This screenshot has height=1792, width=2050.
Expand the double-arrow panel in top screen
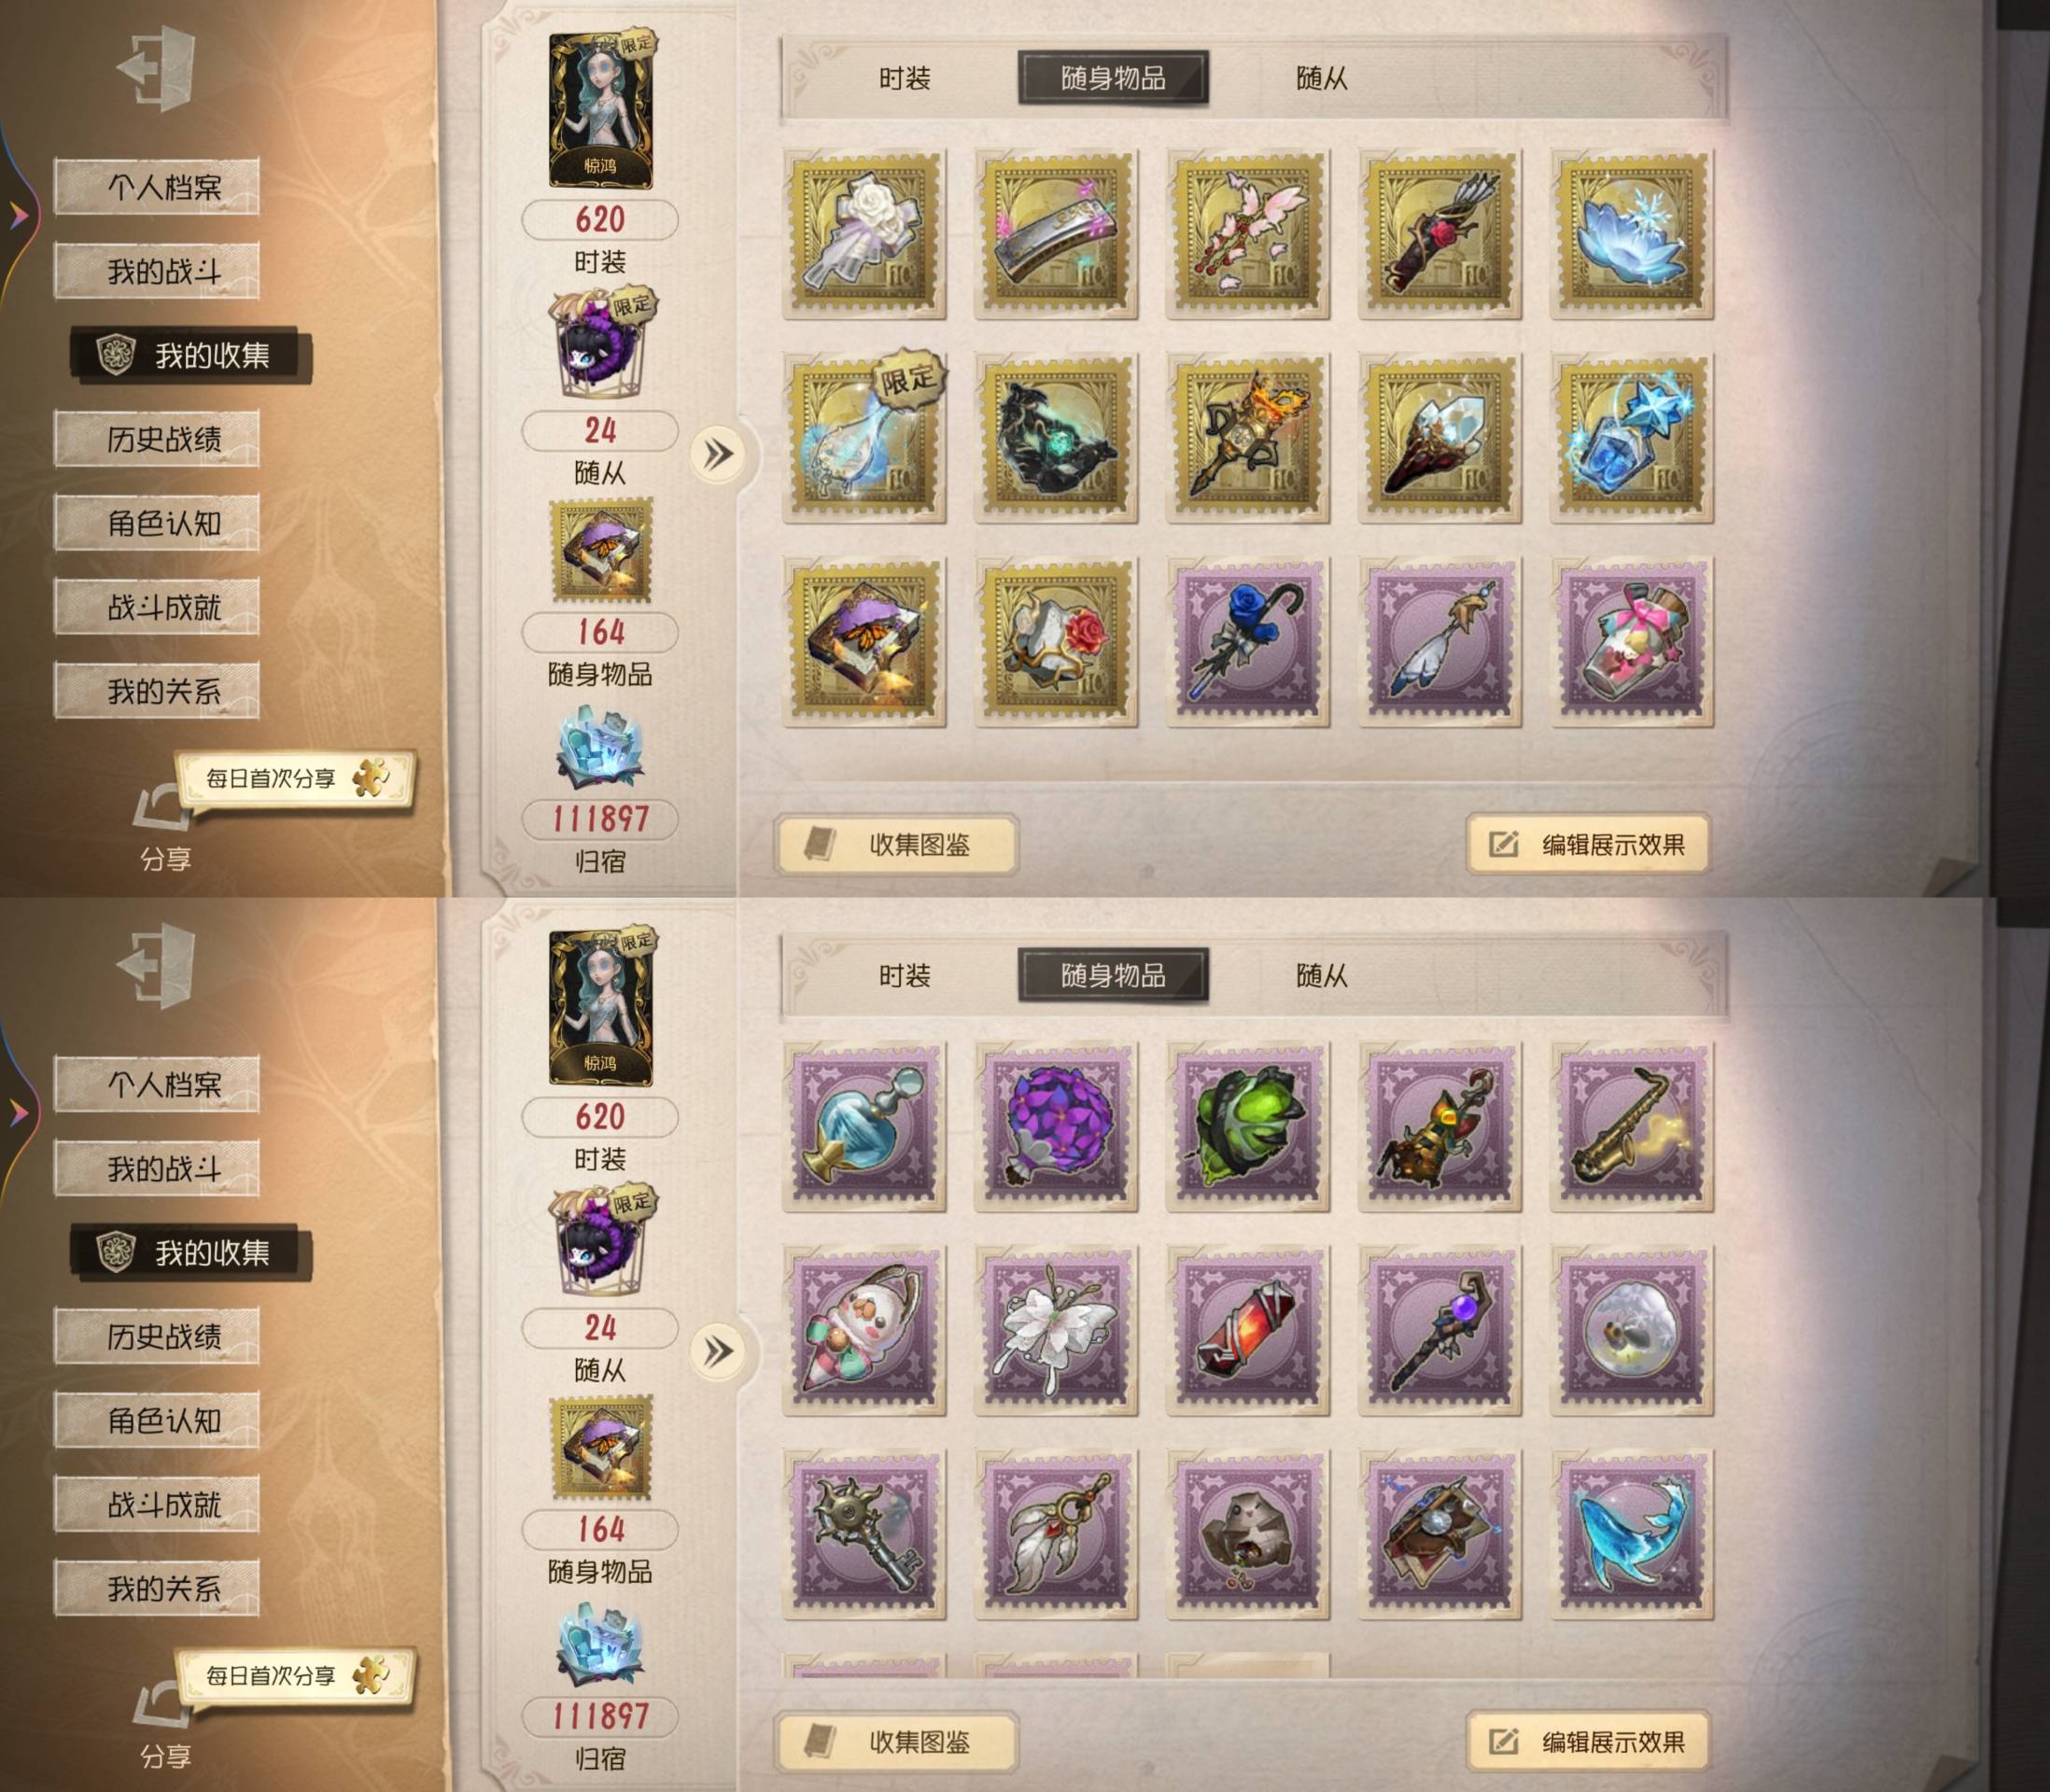tap(718, 455)
